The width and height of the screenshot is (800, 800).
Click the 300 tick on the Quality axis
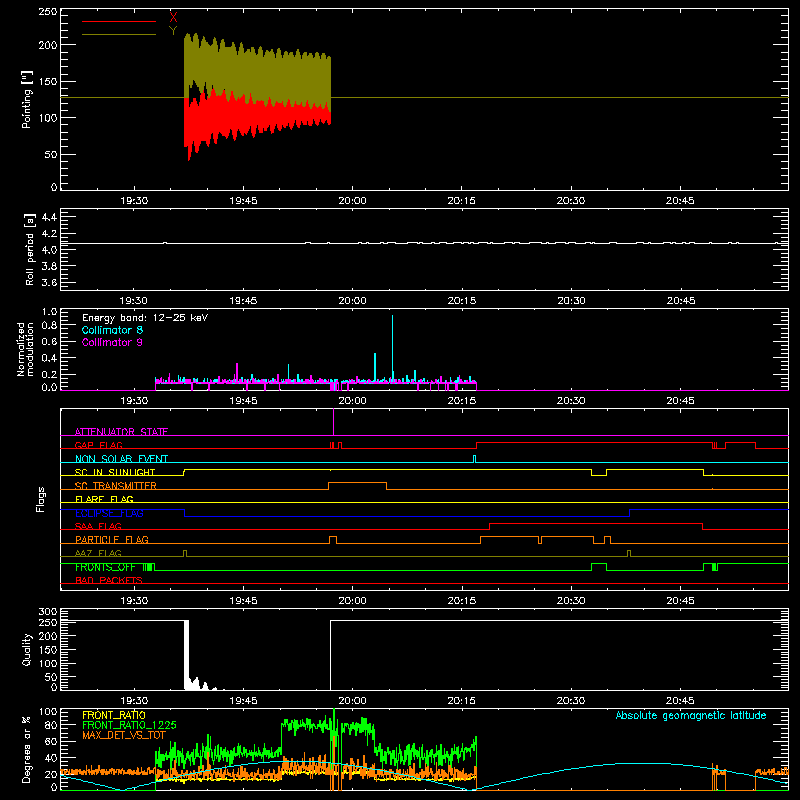point(48,612)
